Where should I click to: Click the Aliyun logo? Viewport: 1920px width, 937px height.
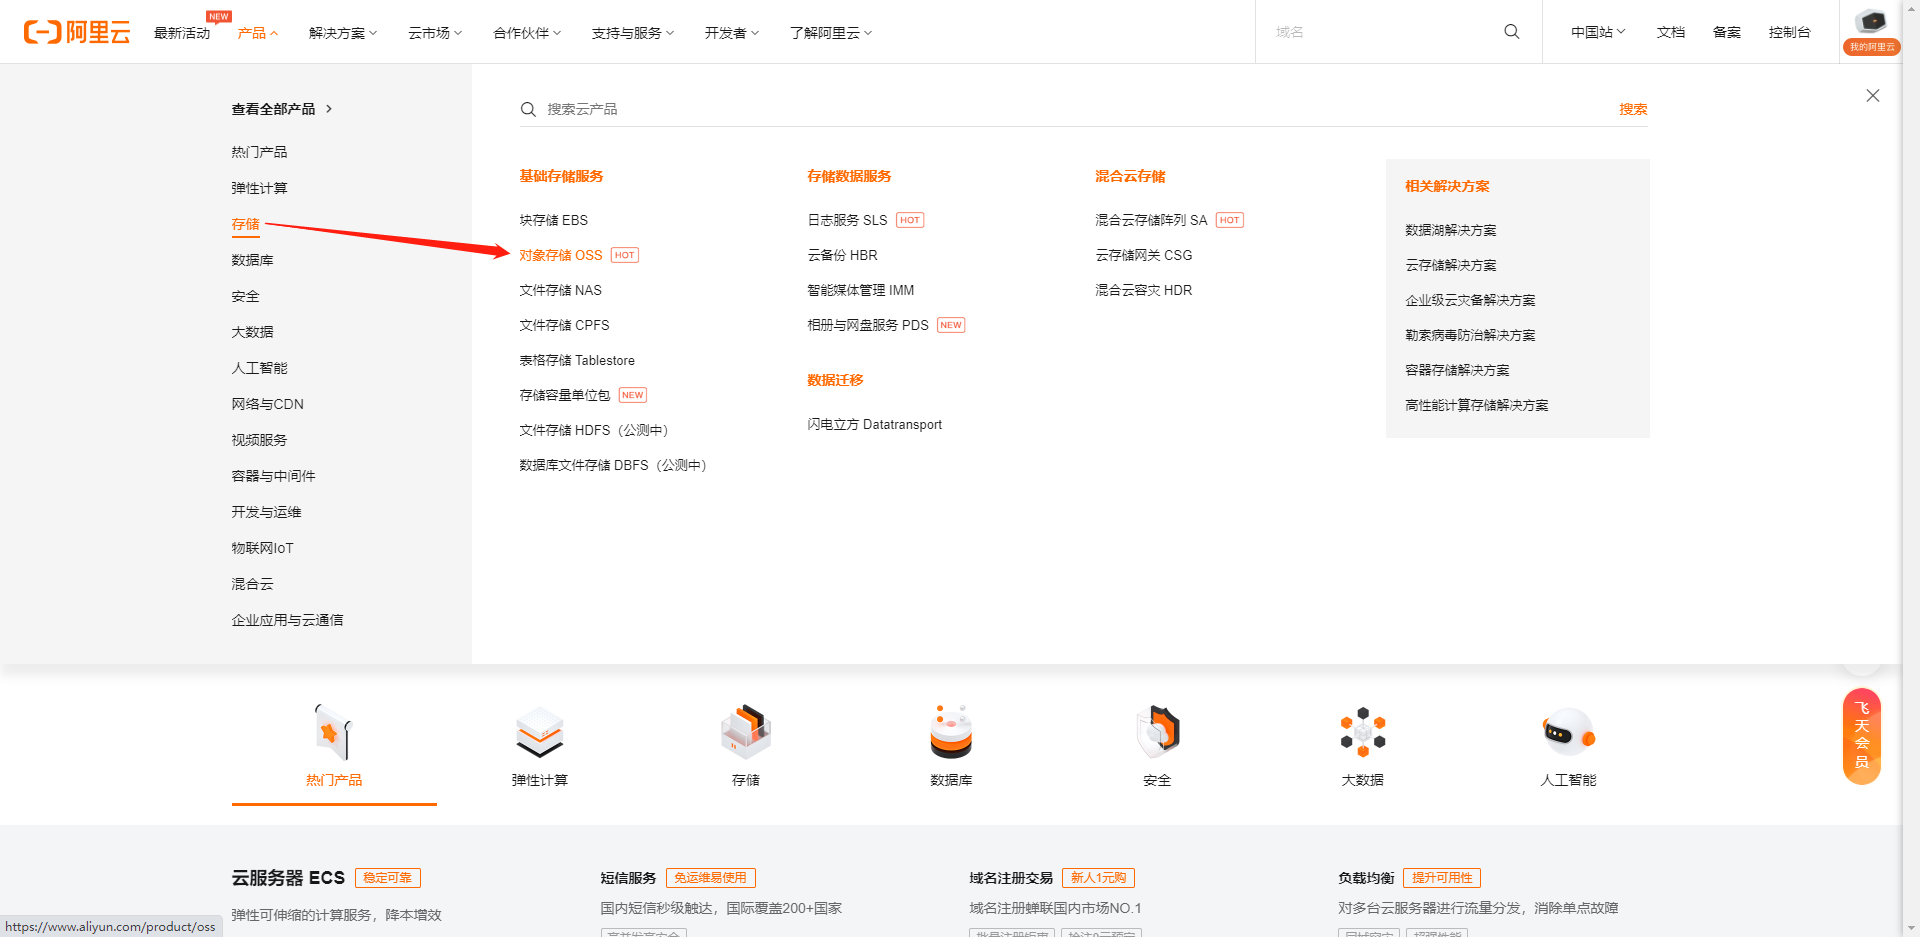click(77, 32)
